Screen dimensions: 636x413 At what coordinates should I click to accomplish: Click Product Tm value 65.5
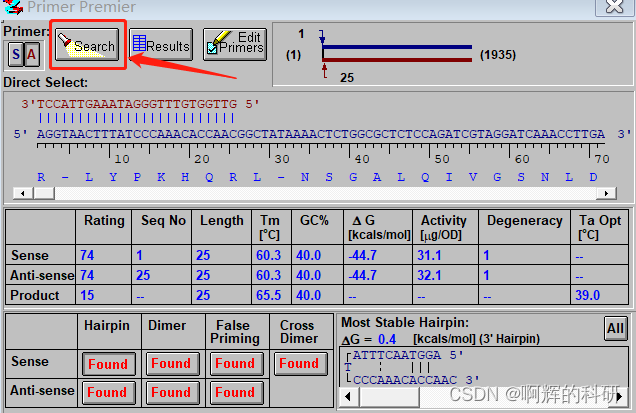point(268,295)
